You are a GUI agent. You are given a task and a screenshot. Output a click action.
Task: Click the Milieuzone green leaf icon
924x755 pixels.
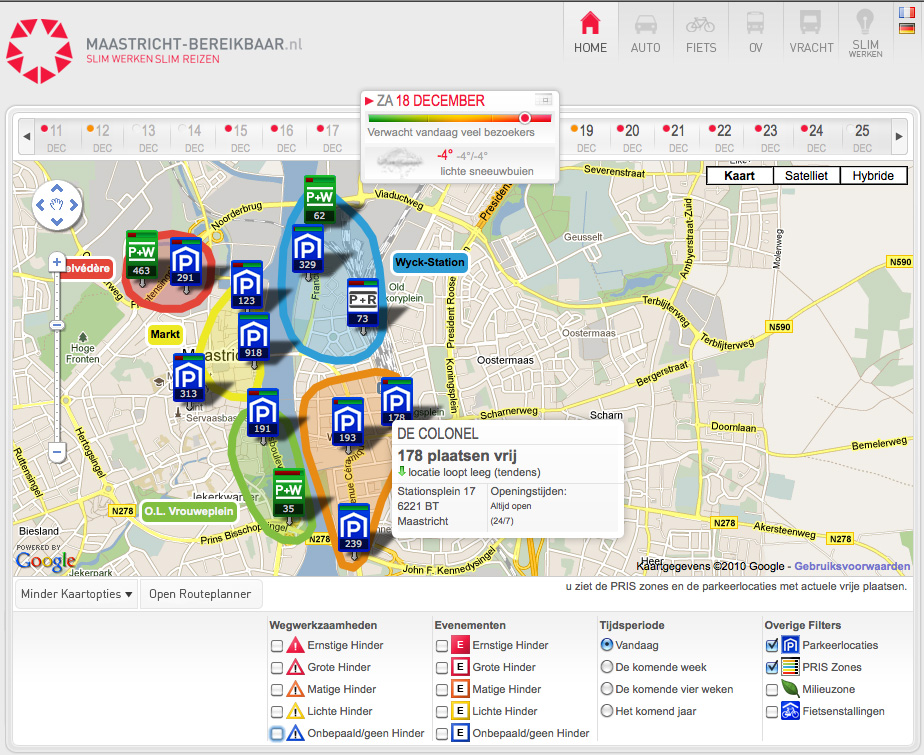tap(790, 689)
